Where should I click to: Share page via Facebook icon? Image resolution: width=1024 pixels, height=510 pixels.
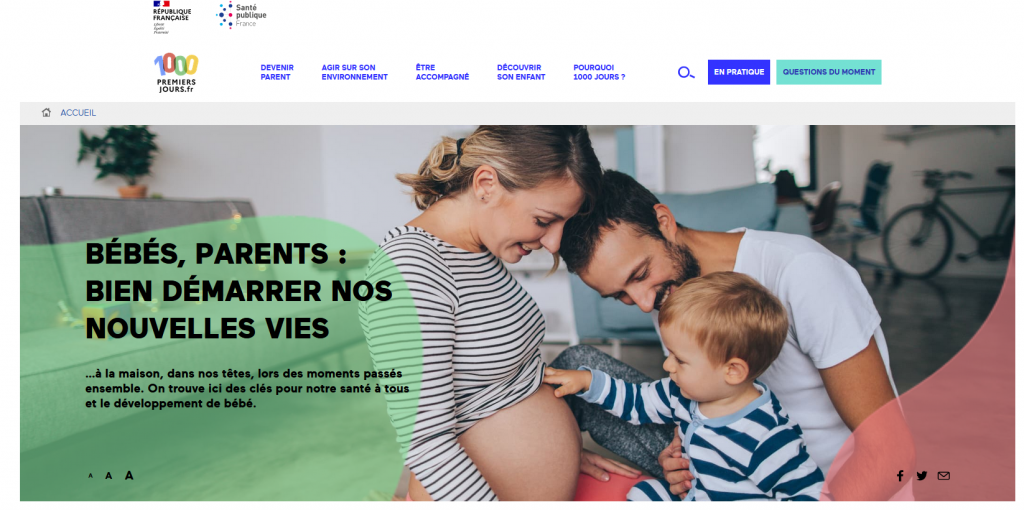(900, 475)
